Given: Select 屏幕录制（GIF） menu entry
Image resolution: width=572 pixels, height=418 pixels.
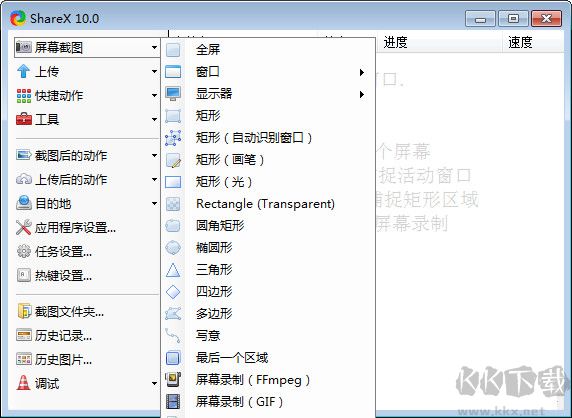Looking at the screenshot, I should tap(268, 402).
